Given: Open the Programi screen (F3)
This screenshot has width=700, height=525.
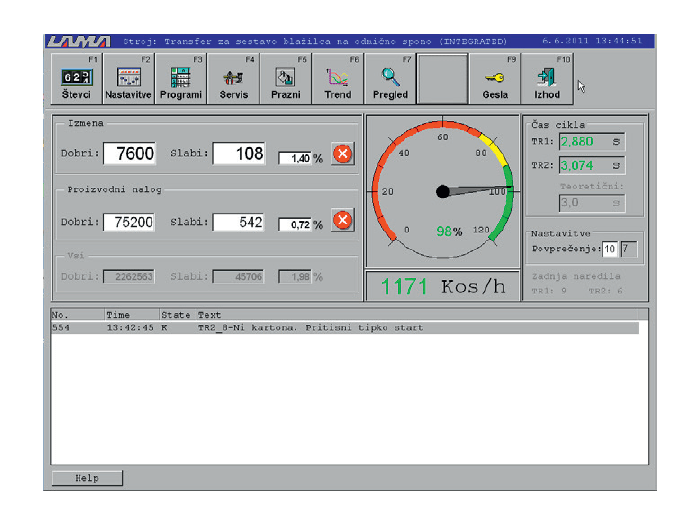Looking at the screenshot, I should pyautogui.click(x=181, y=79).
